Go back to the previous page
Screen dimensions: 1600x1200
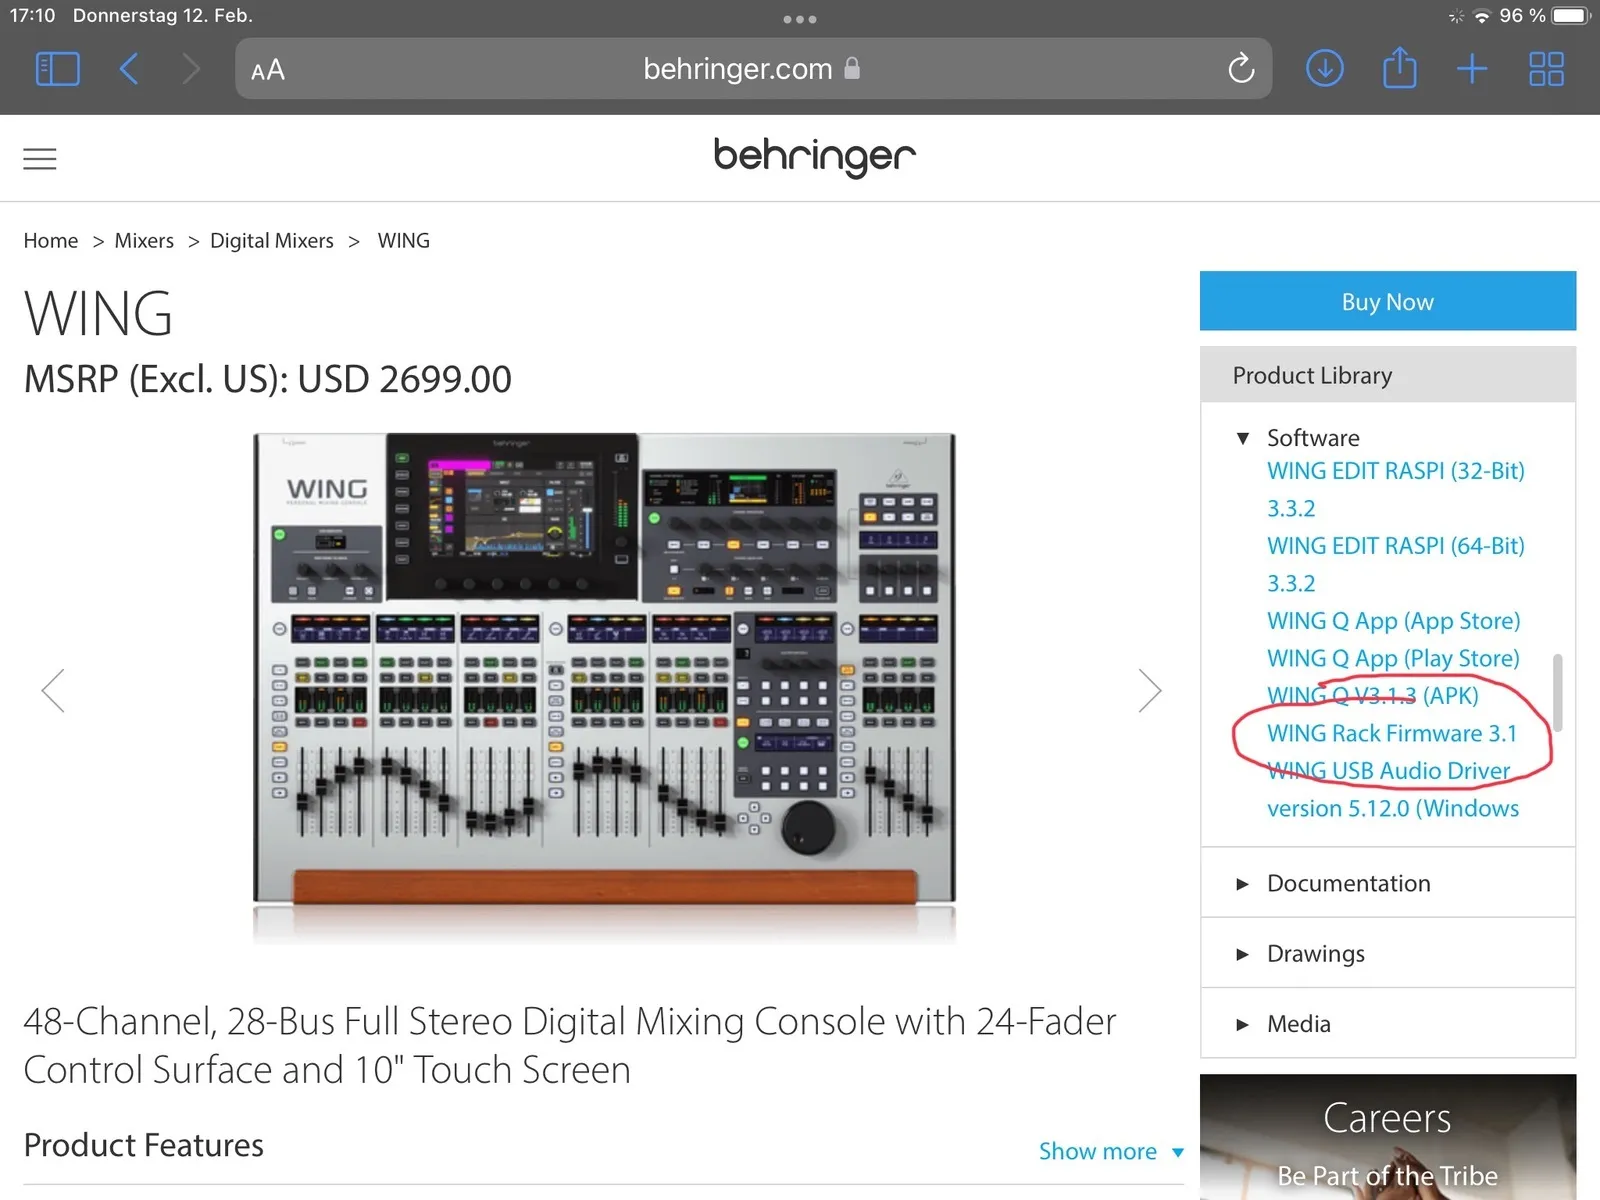coord(129,69)
